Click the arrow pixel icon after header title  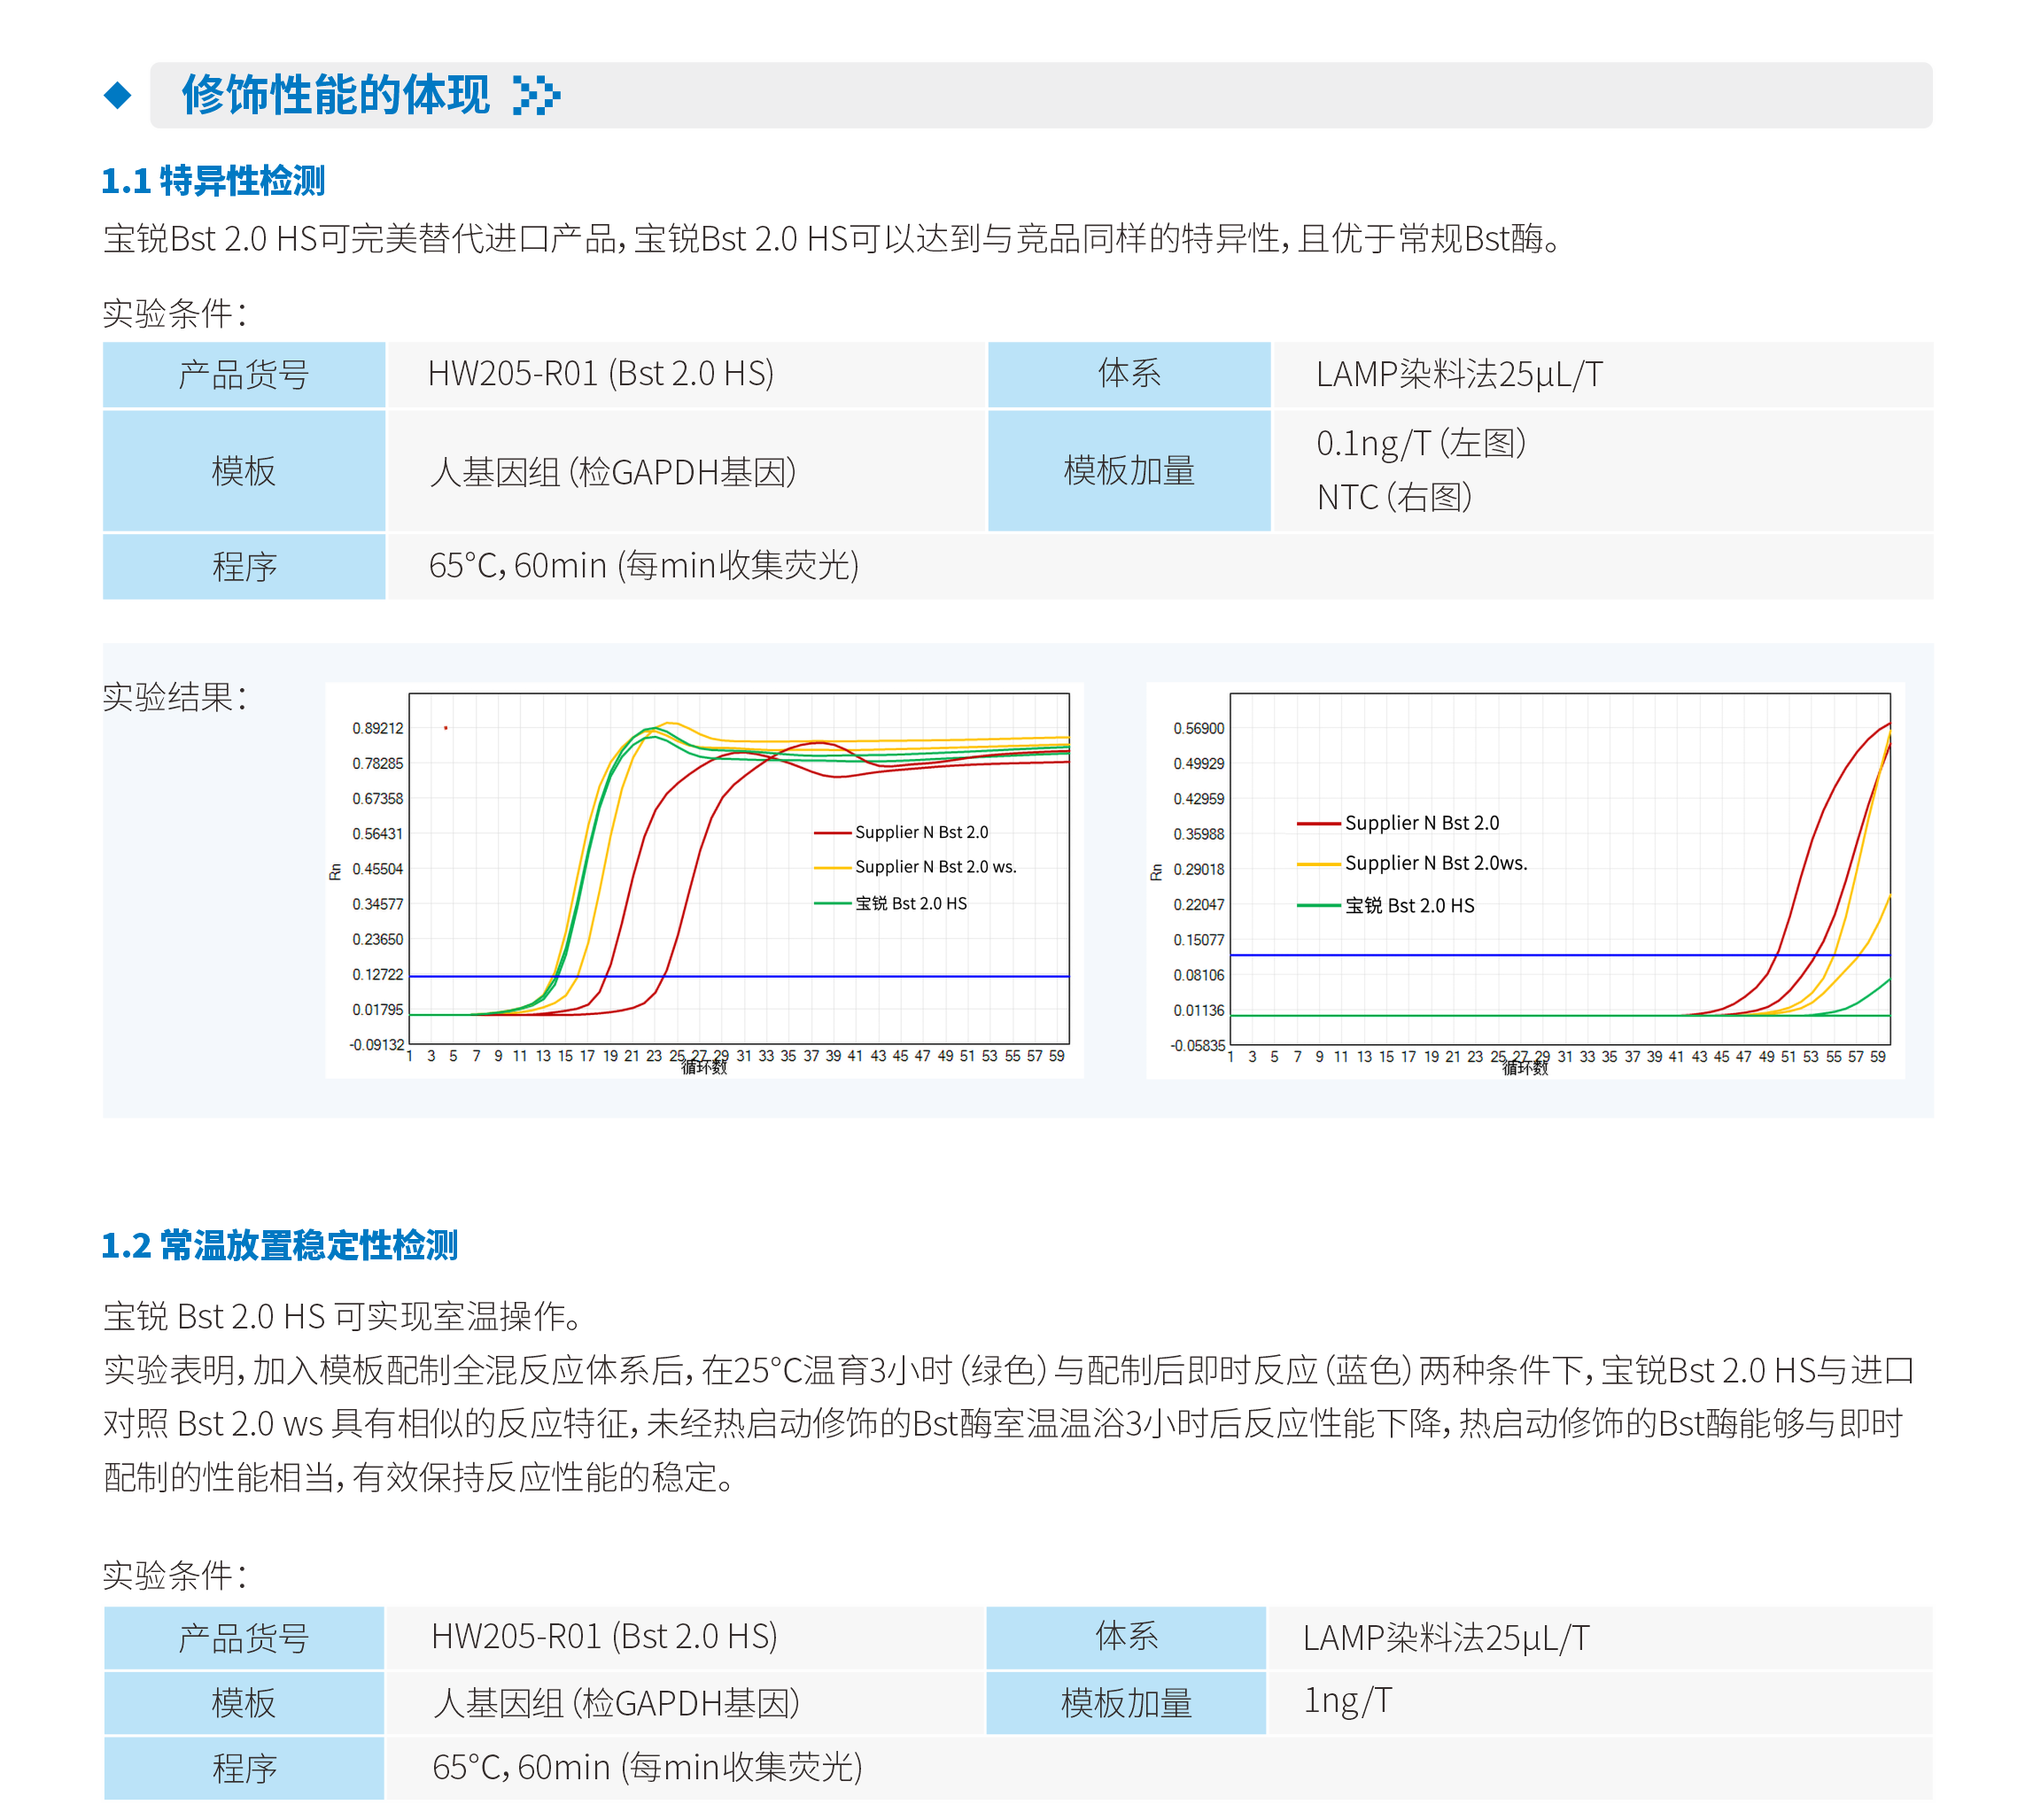click(536, 96)
